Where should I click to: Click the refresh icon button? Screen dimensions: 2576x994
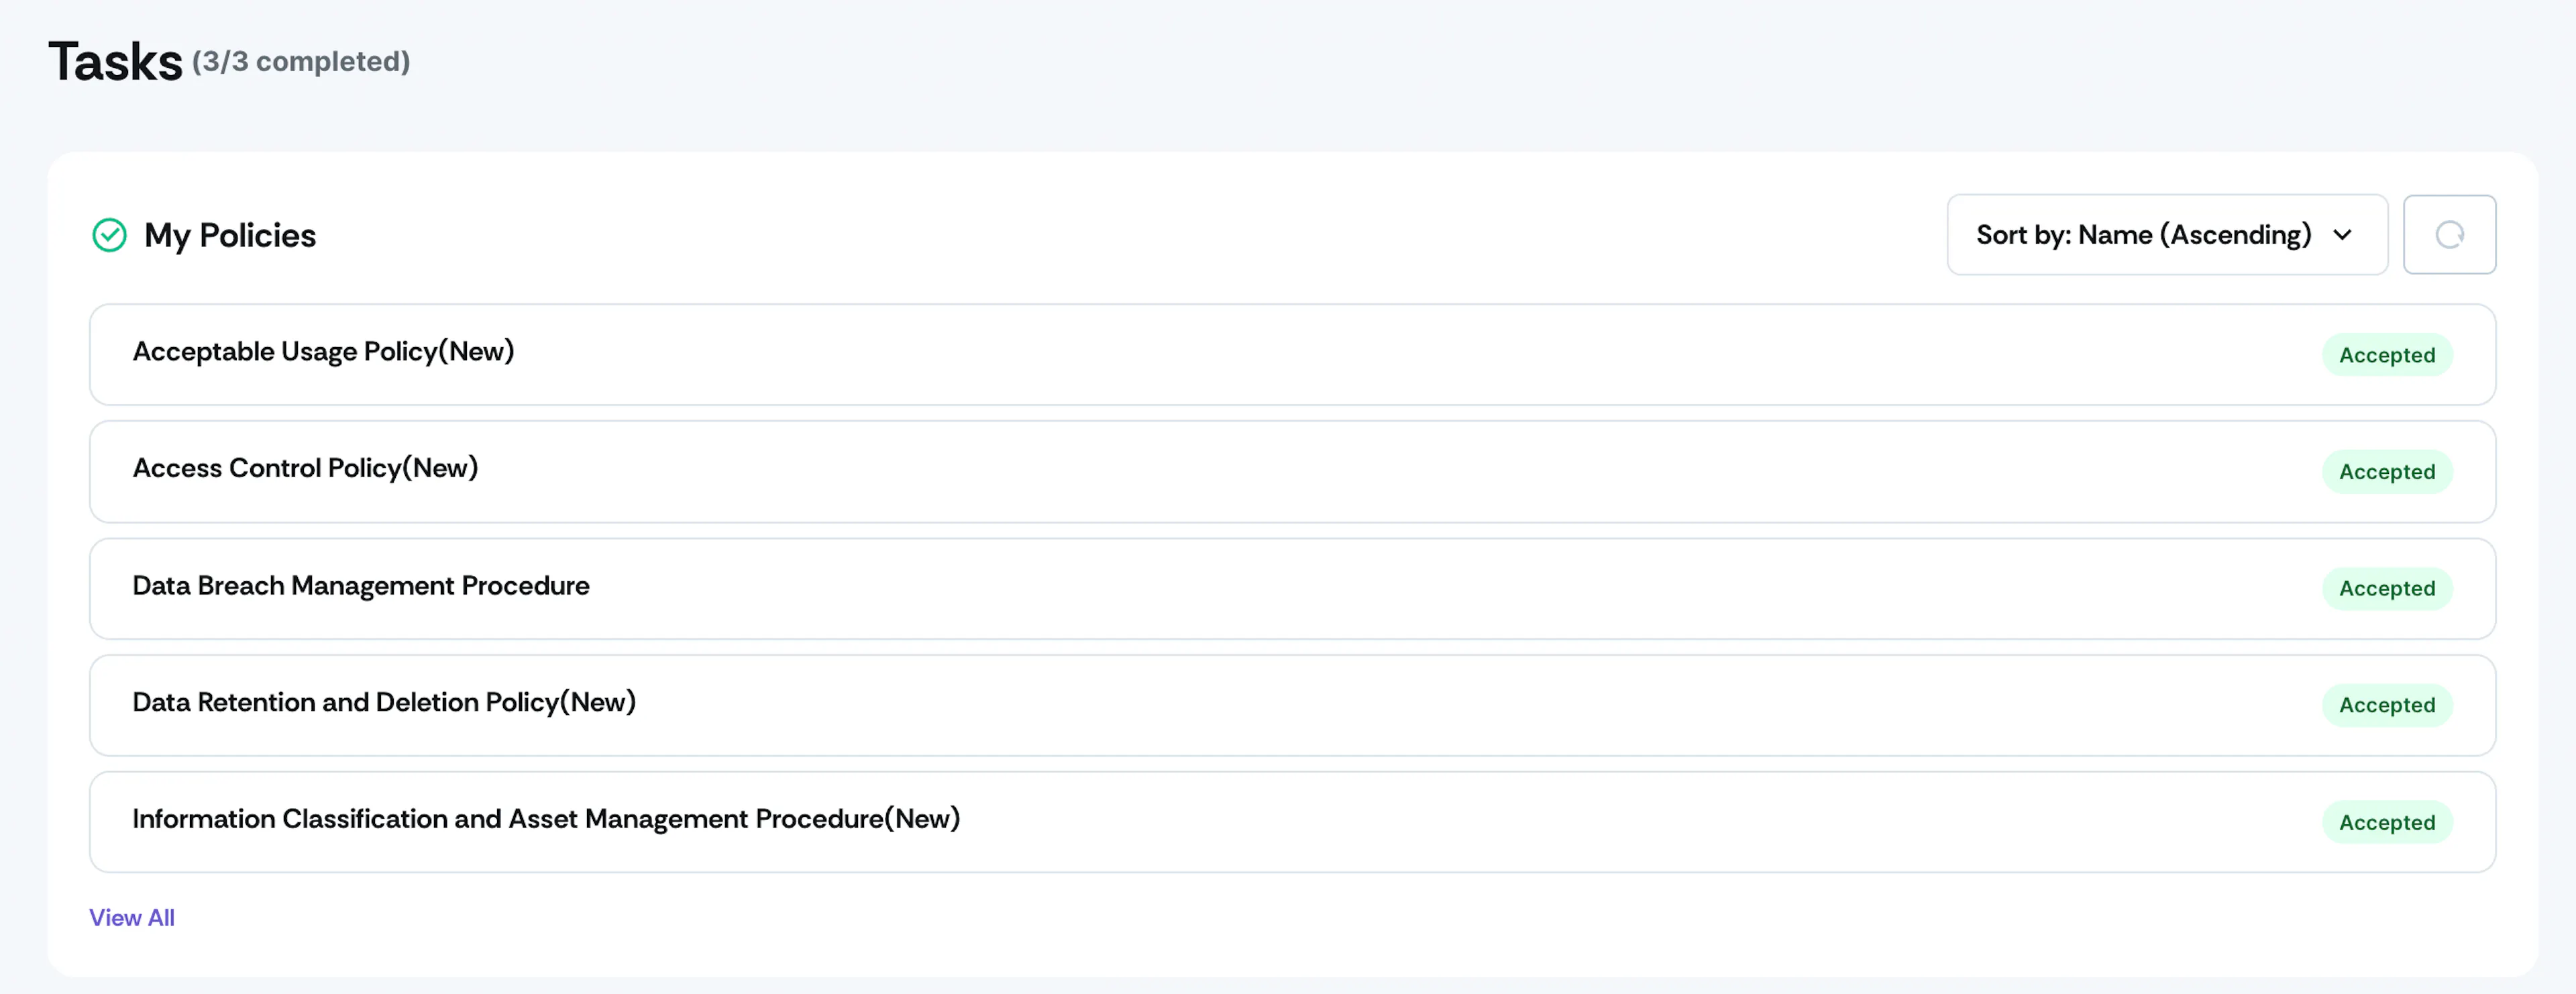click(2449, 235)
